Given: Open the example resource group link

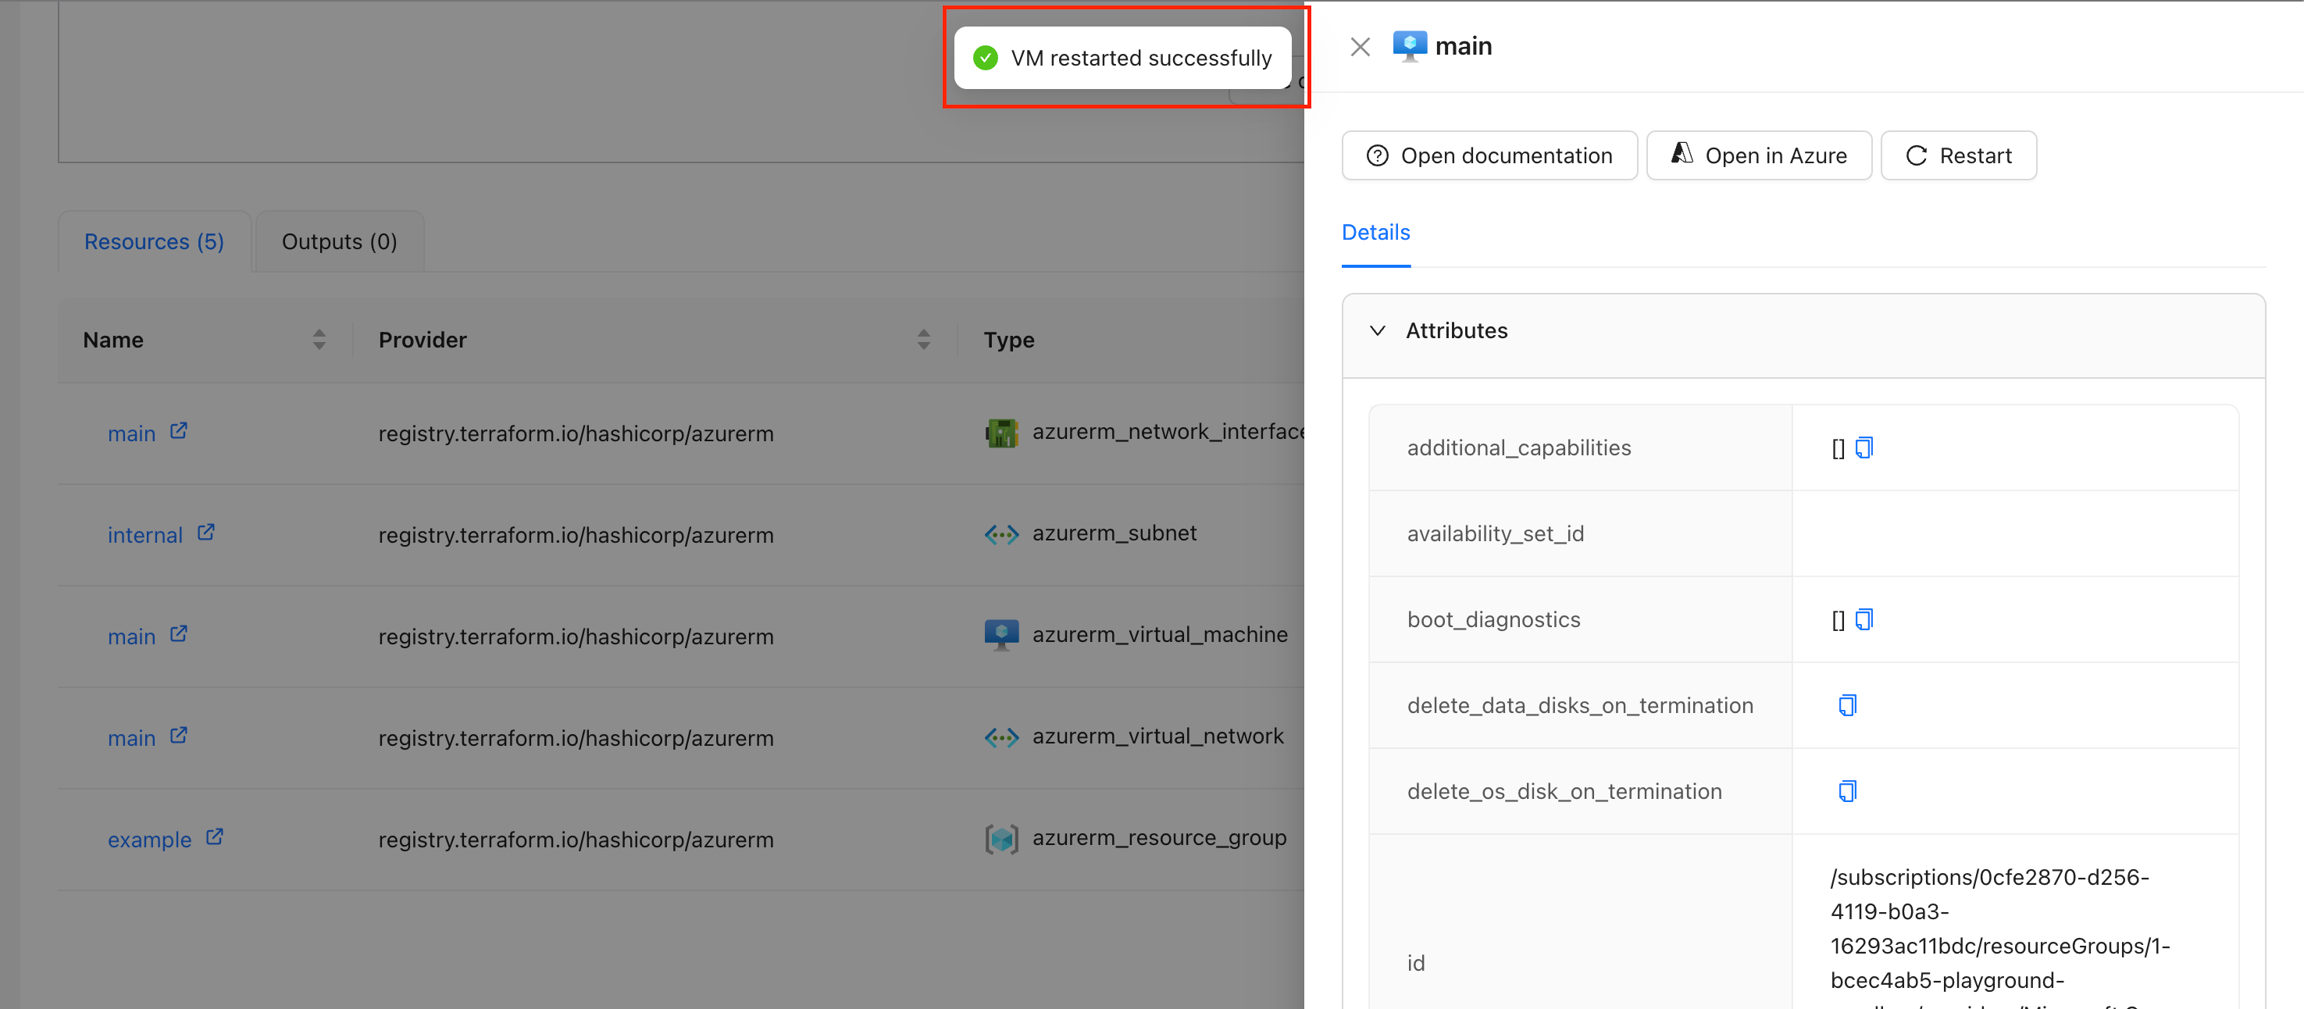Looking at the screenshot, I should point(149,840).
